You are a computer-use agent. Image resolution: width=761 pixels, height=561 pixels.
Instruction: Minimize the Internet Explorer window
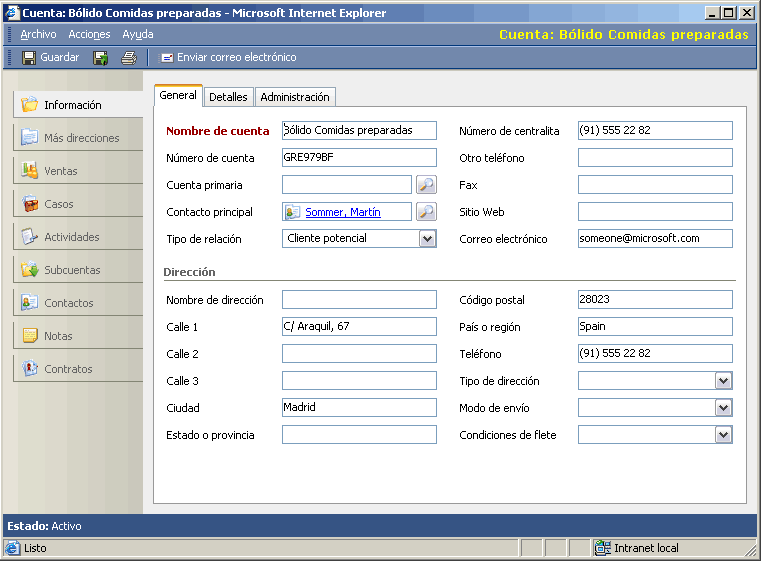click(711, 13)
